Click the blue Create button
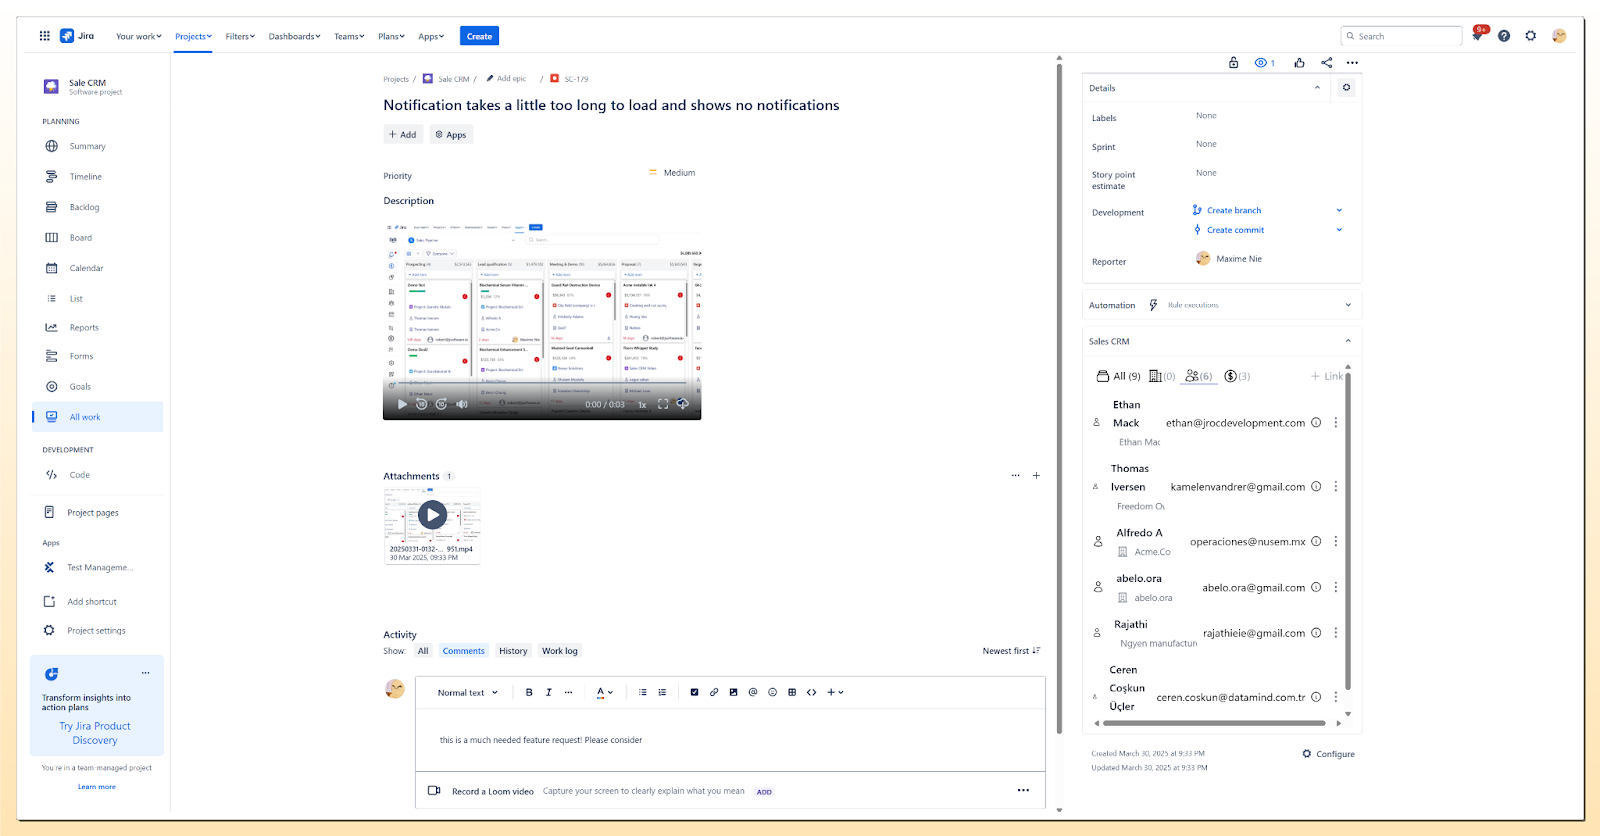 479,36
